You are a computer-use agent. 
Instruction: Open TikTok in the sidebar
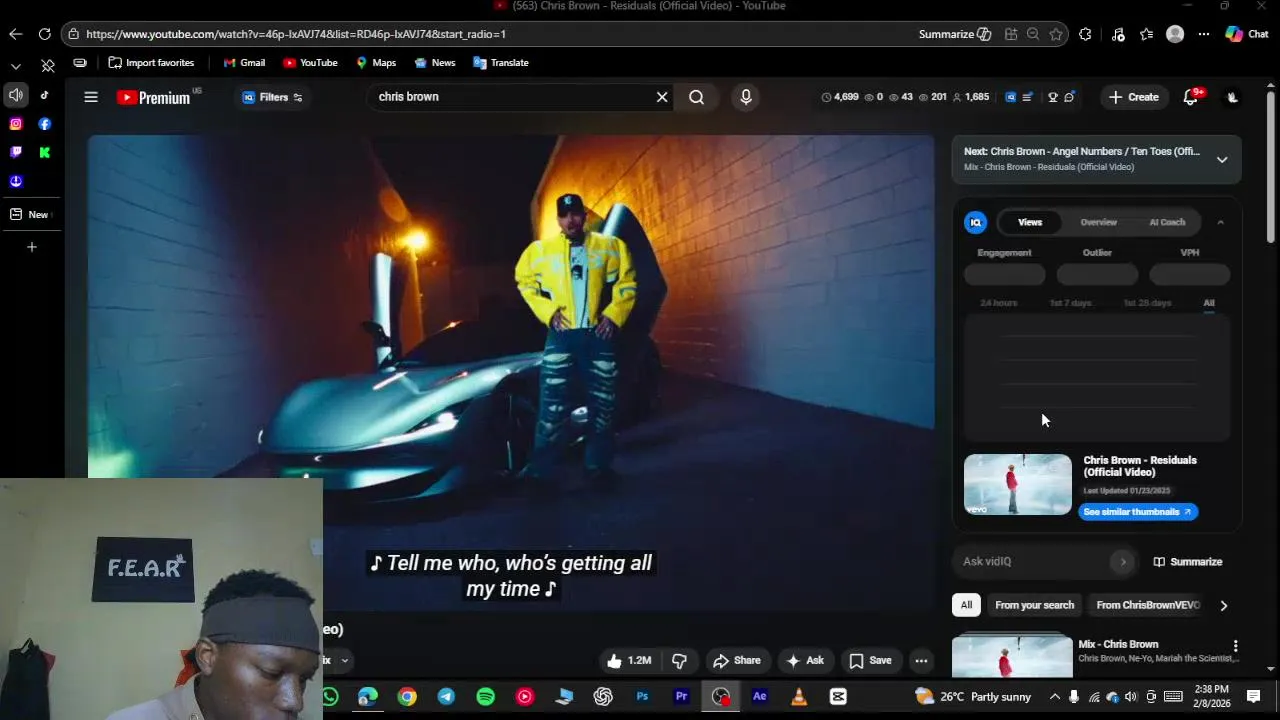(x=44, y=96)
